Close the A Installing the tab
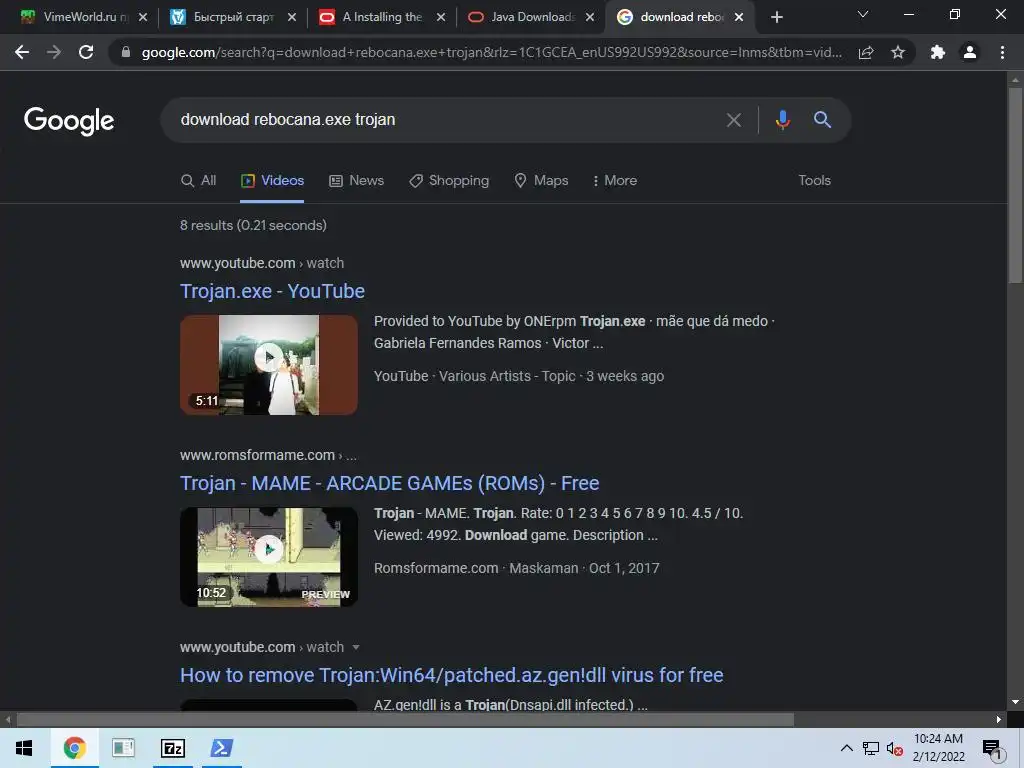The width and height of the screenshot is (1024, 768). coord(441,17)
